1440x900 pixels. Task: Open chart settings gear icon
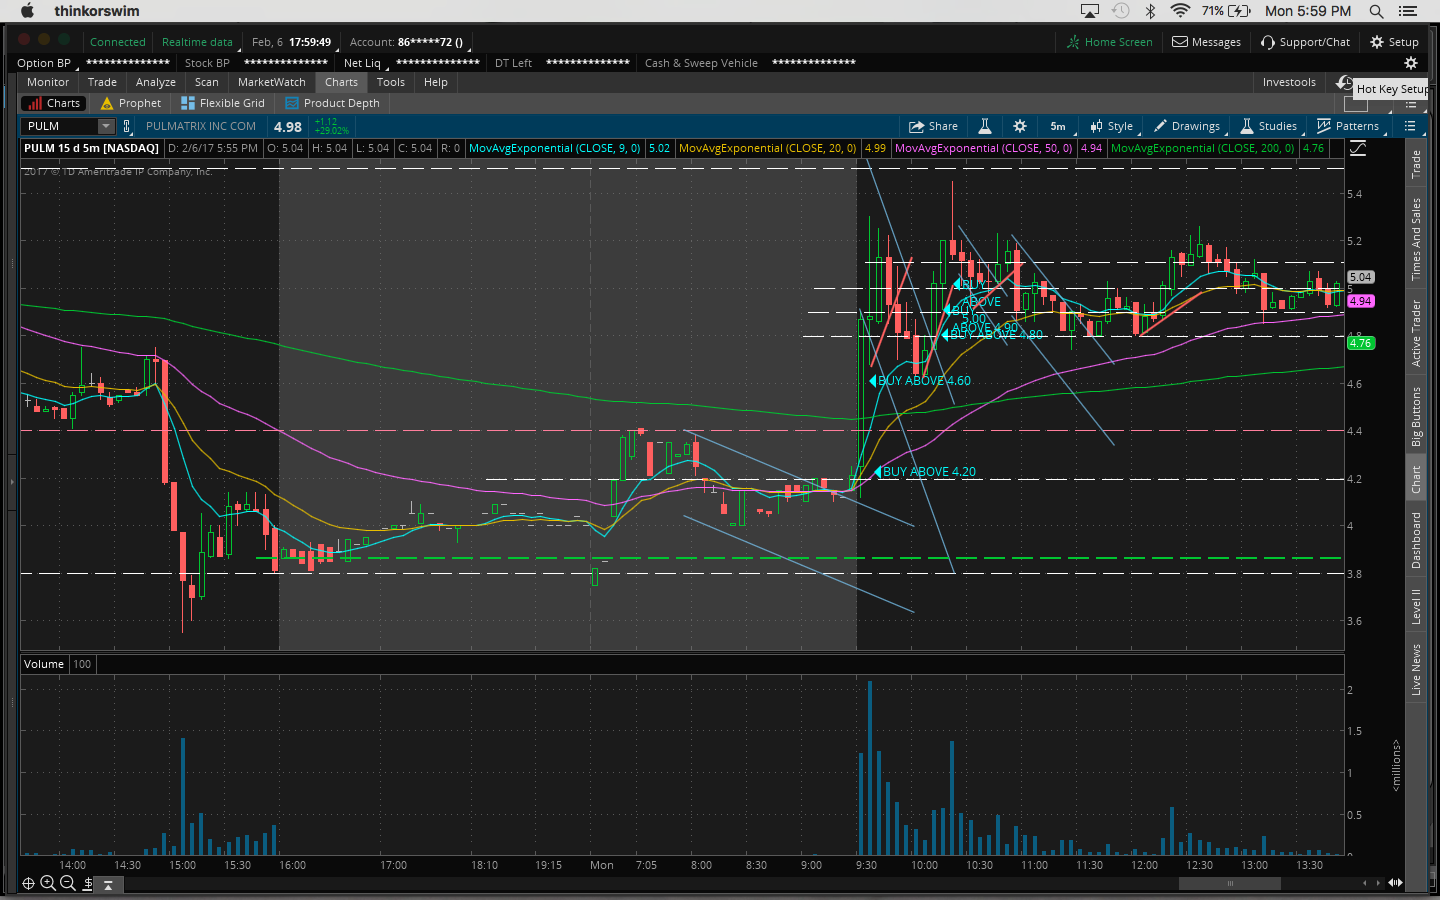1020,126
